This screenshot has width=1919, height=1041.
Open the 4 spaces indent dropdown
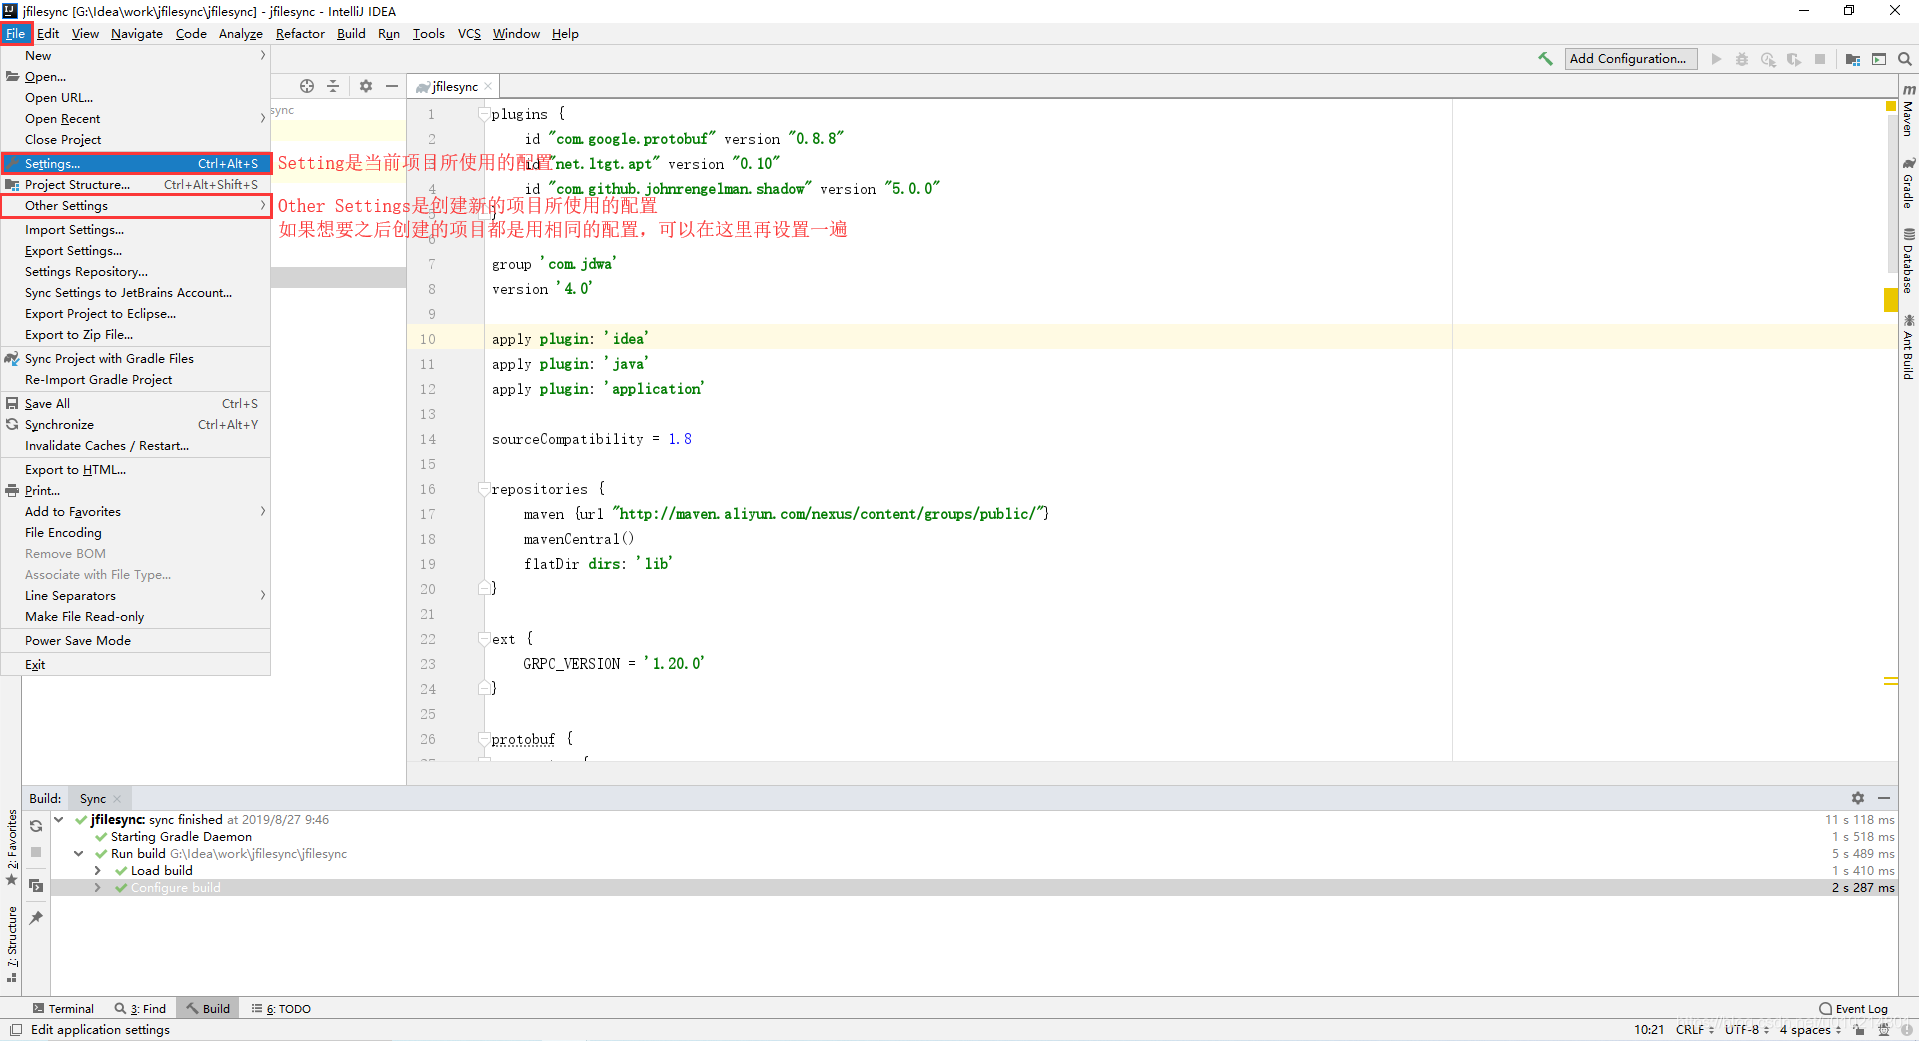pyautogui.click(x=1810, y=1030)
